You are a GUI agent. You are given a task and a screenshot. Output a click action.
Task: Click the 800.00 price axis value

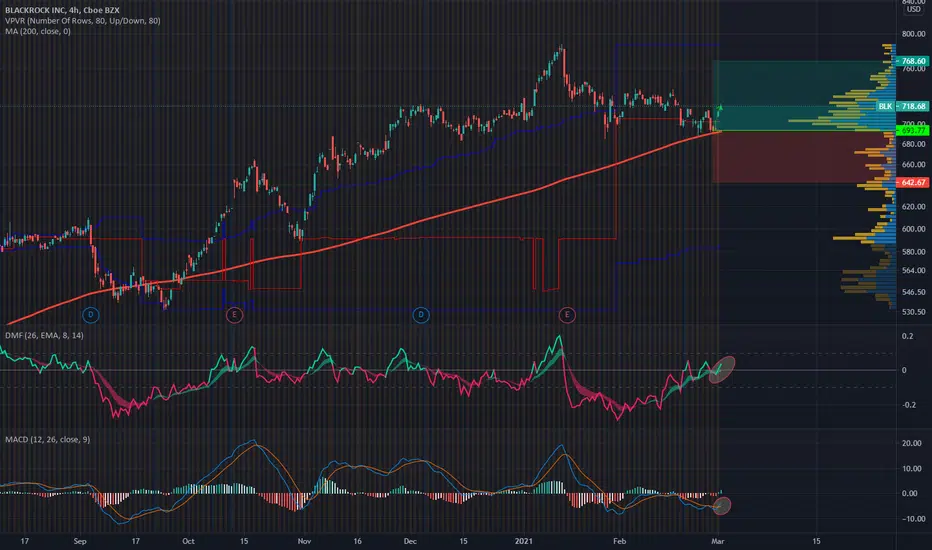pyautogui.click(x=914, y=34)
